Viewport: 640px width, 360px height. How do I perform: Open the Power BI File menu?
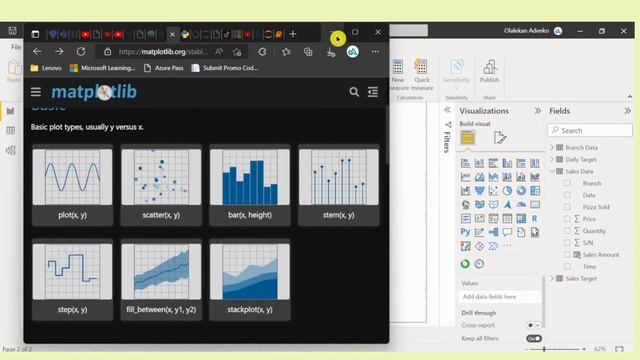(x=16, y=47)
